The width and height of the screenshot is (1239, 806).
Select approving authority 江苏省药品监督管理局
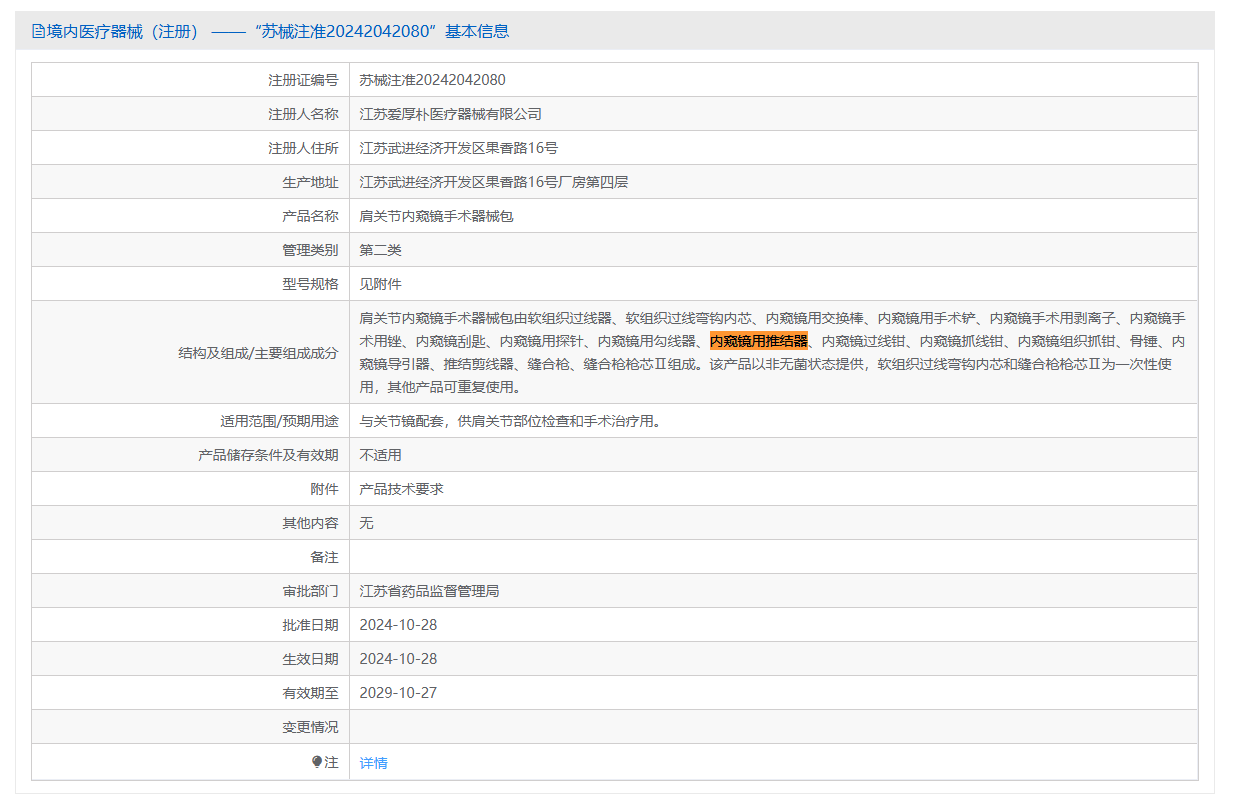pos(429,591)
